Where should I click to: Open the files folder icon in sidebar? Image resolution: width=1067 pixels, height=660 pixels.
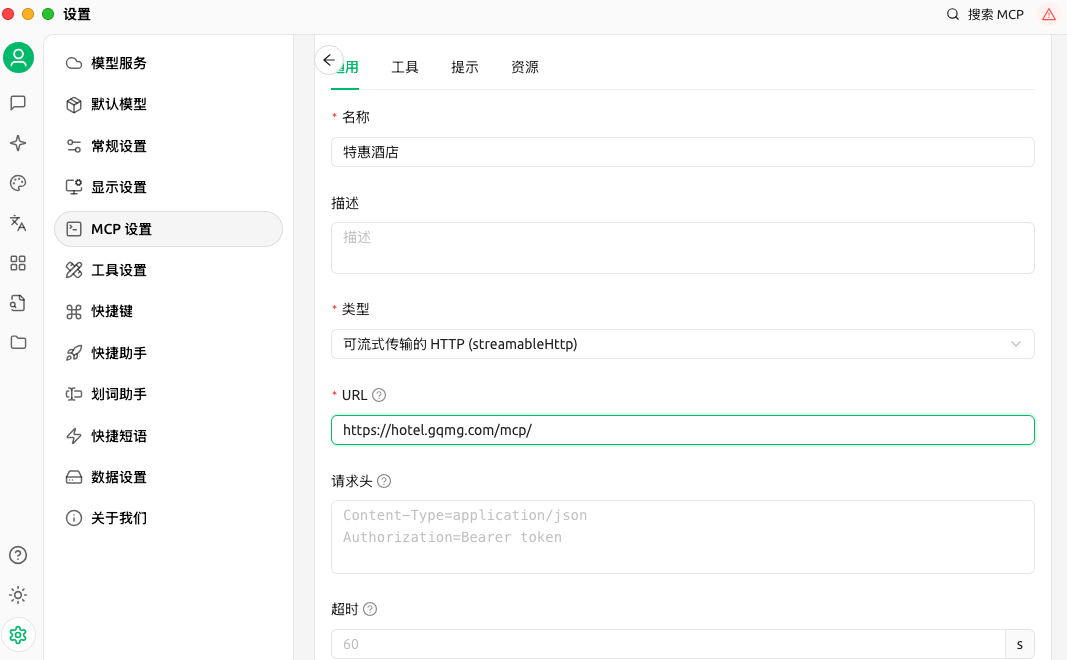(x=18, y=342)
